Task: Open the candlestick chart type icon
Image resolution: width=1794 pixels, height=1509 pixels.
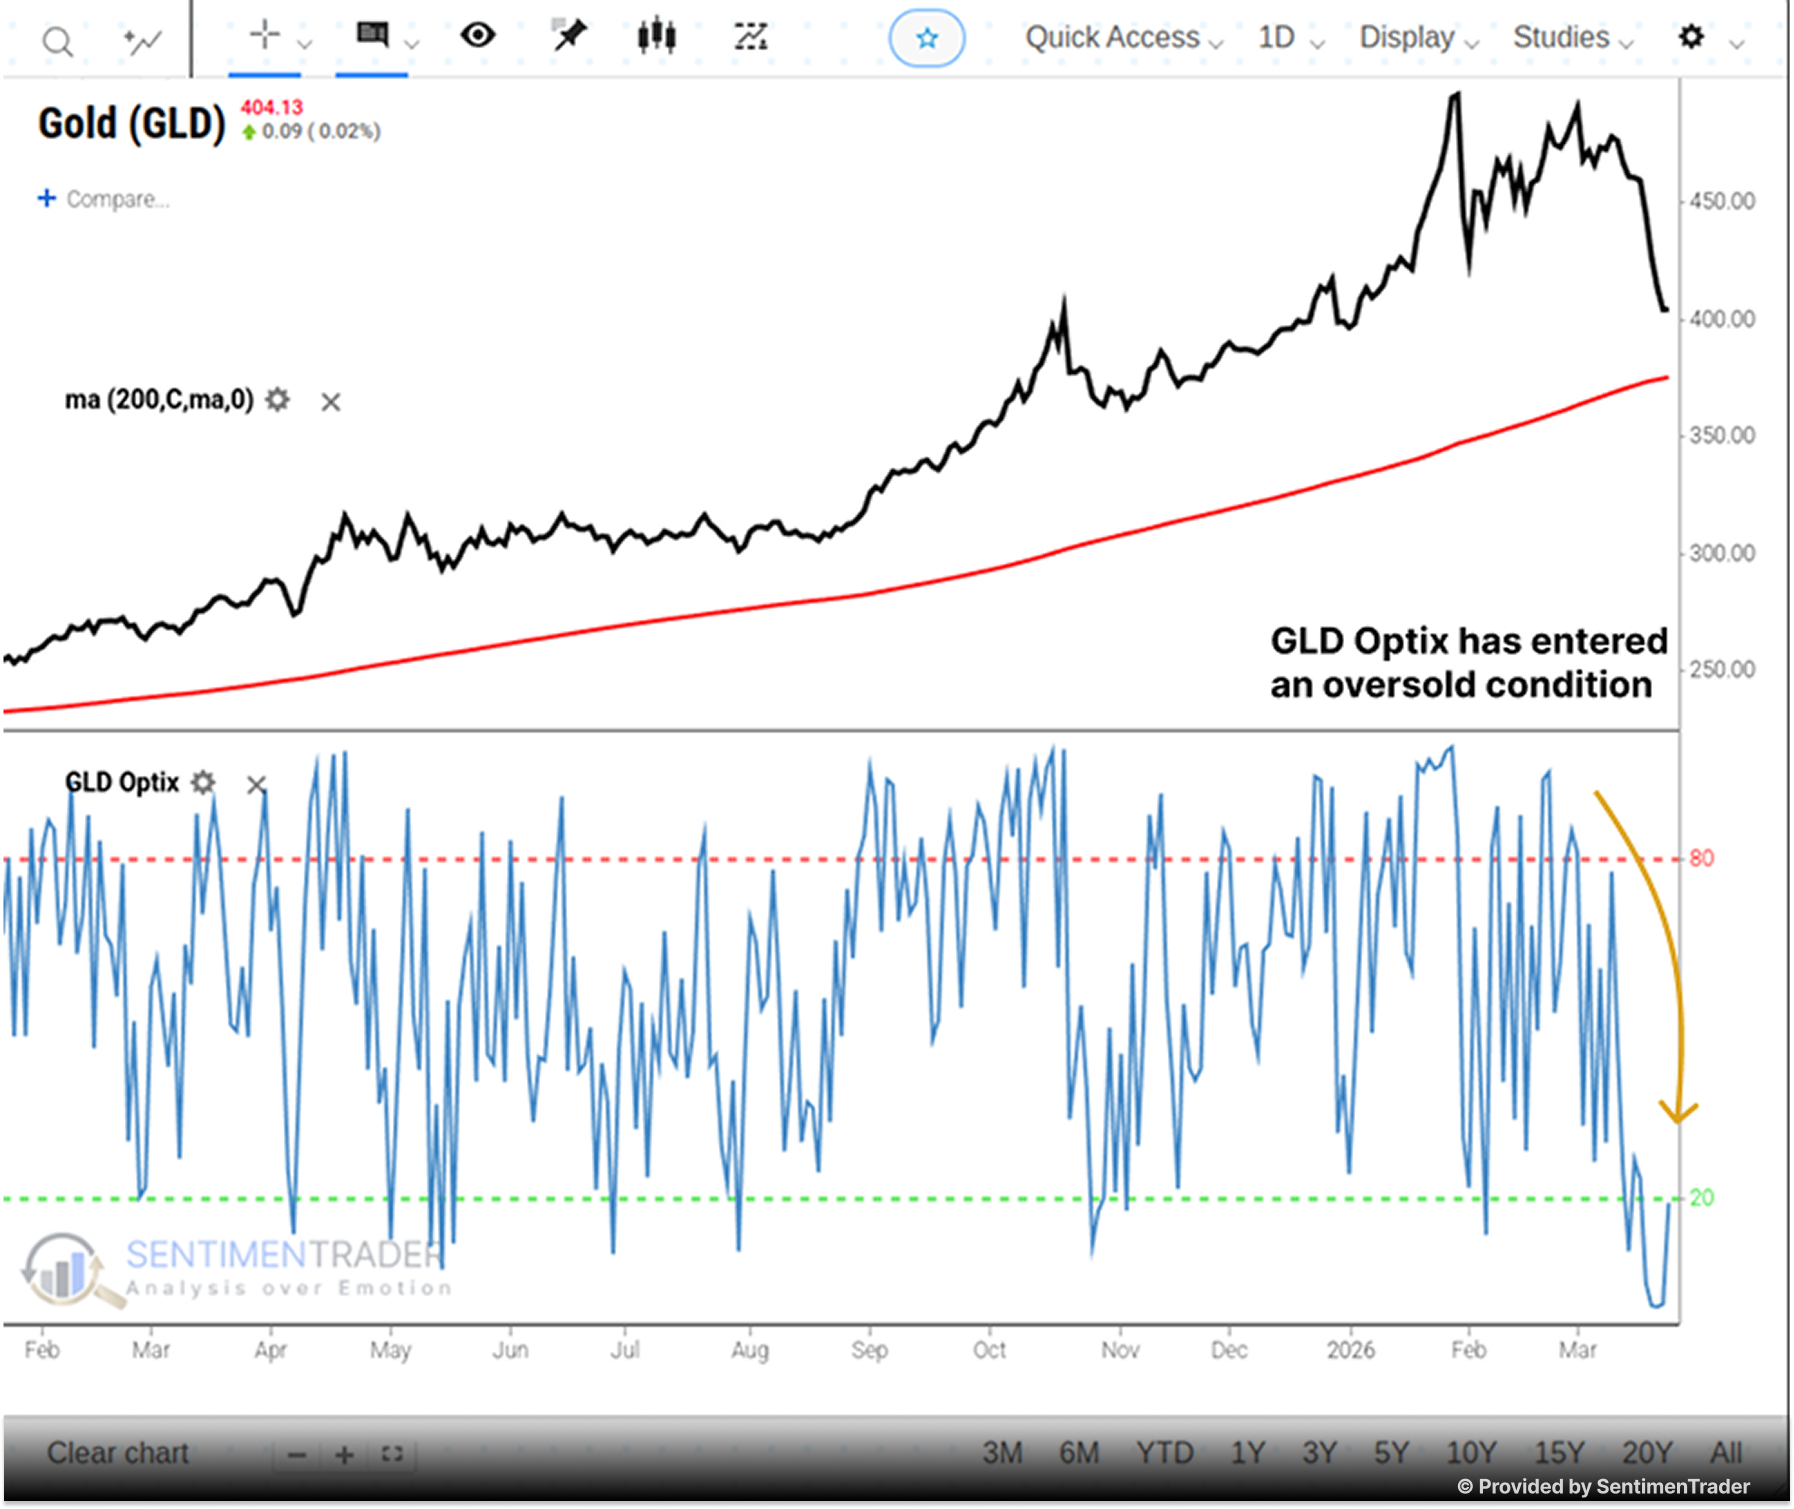Action: [x=655, y=36]
